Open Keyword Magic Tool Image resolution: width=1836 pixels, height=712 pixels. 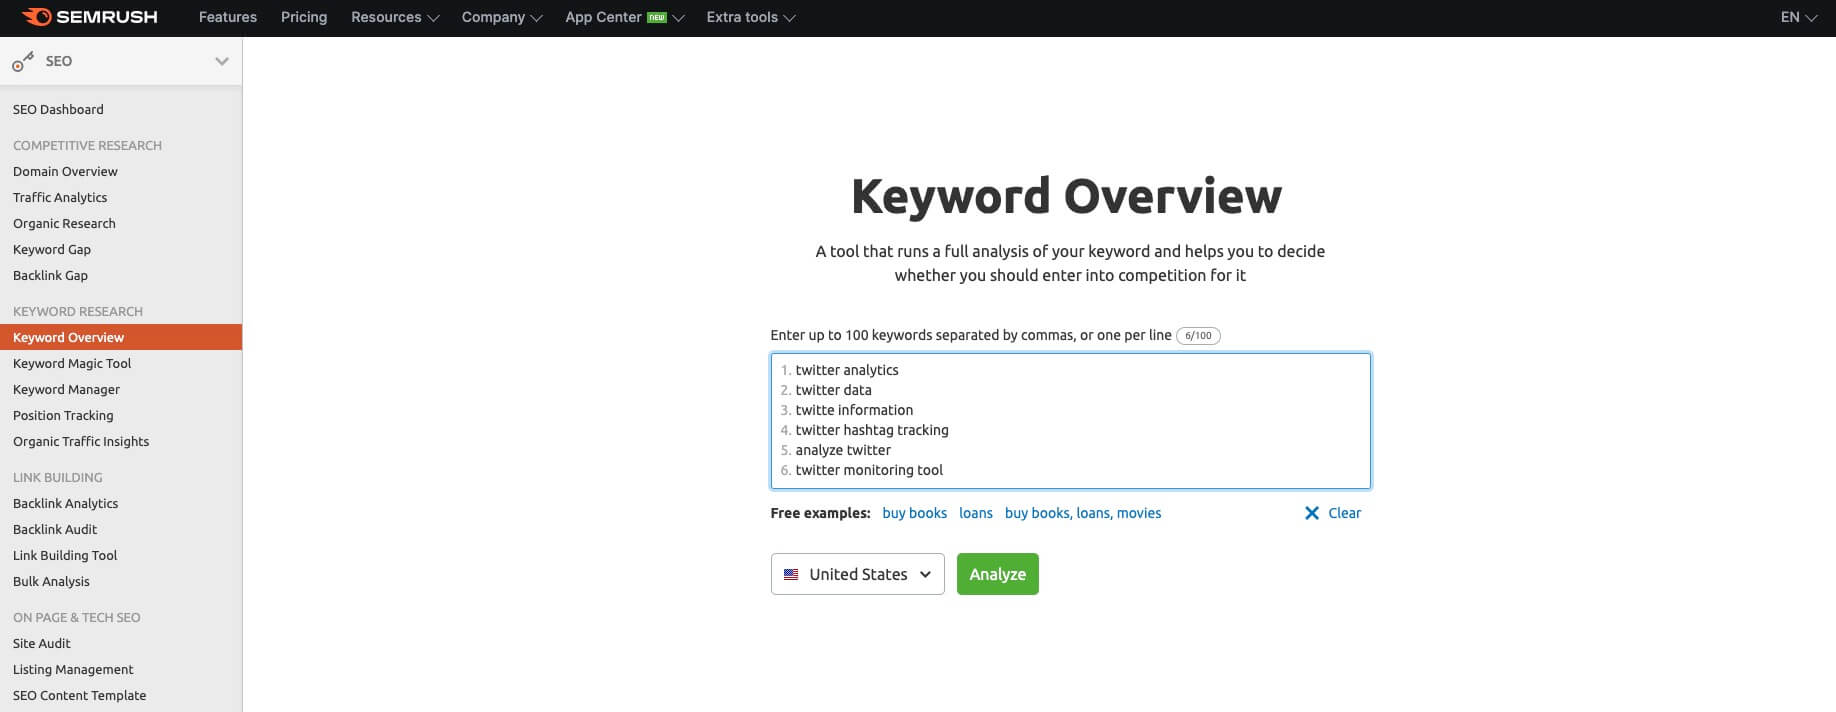(x=72, y=363)
